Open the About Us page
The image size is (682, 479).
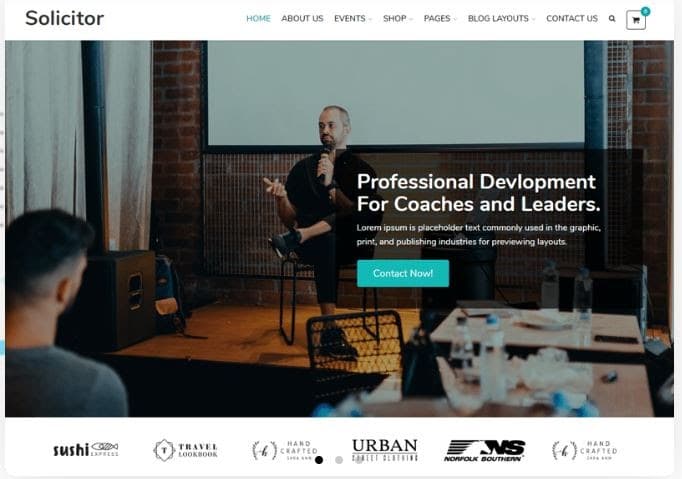302,19
